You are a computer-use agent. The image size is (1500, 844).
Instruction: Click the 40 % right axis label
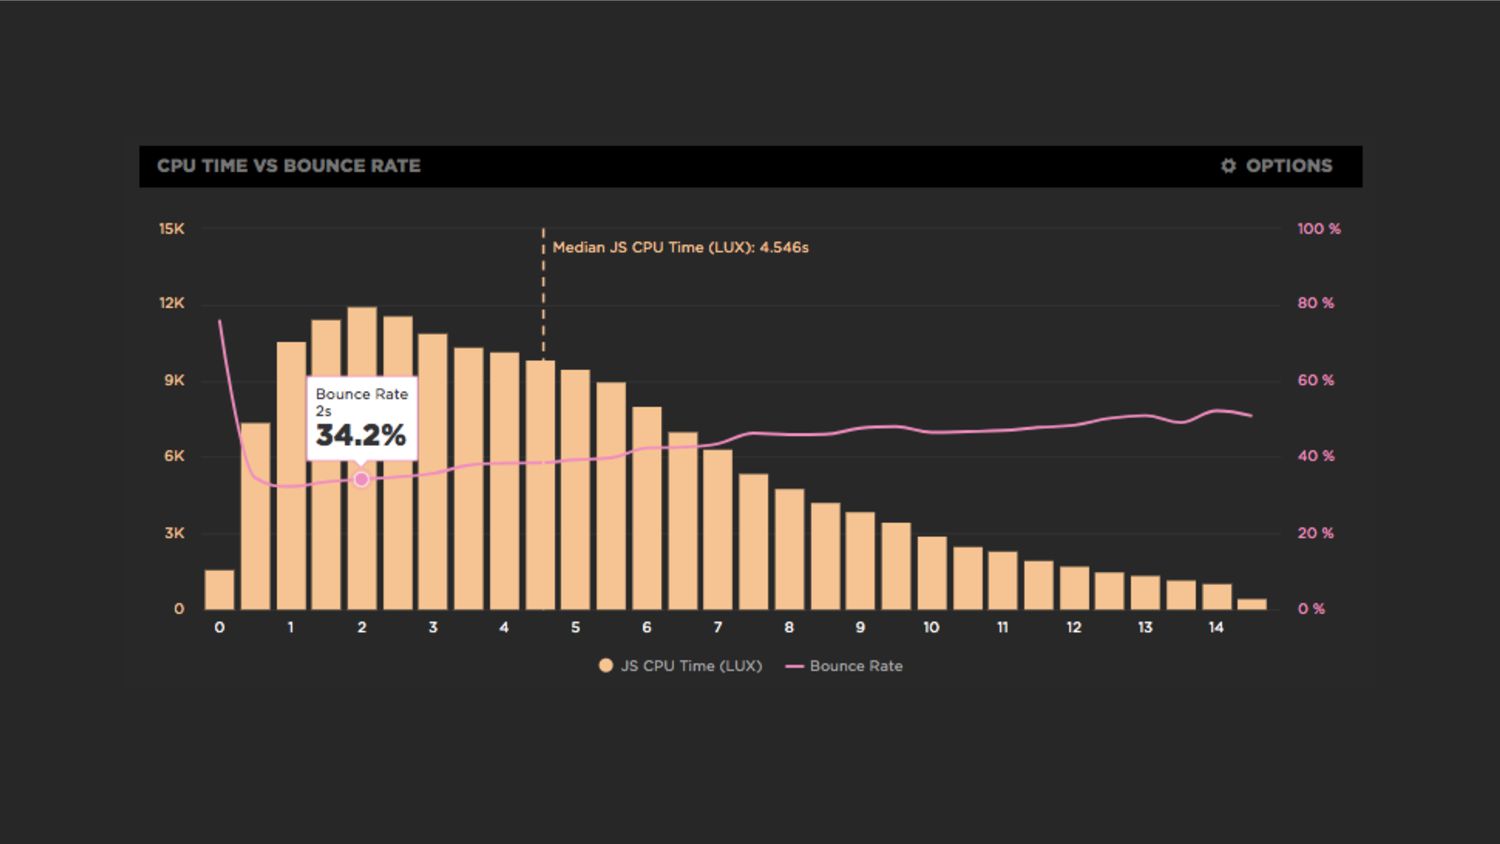click(x=1315, y=456)
